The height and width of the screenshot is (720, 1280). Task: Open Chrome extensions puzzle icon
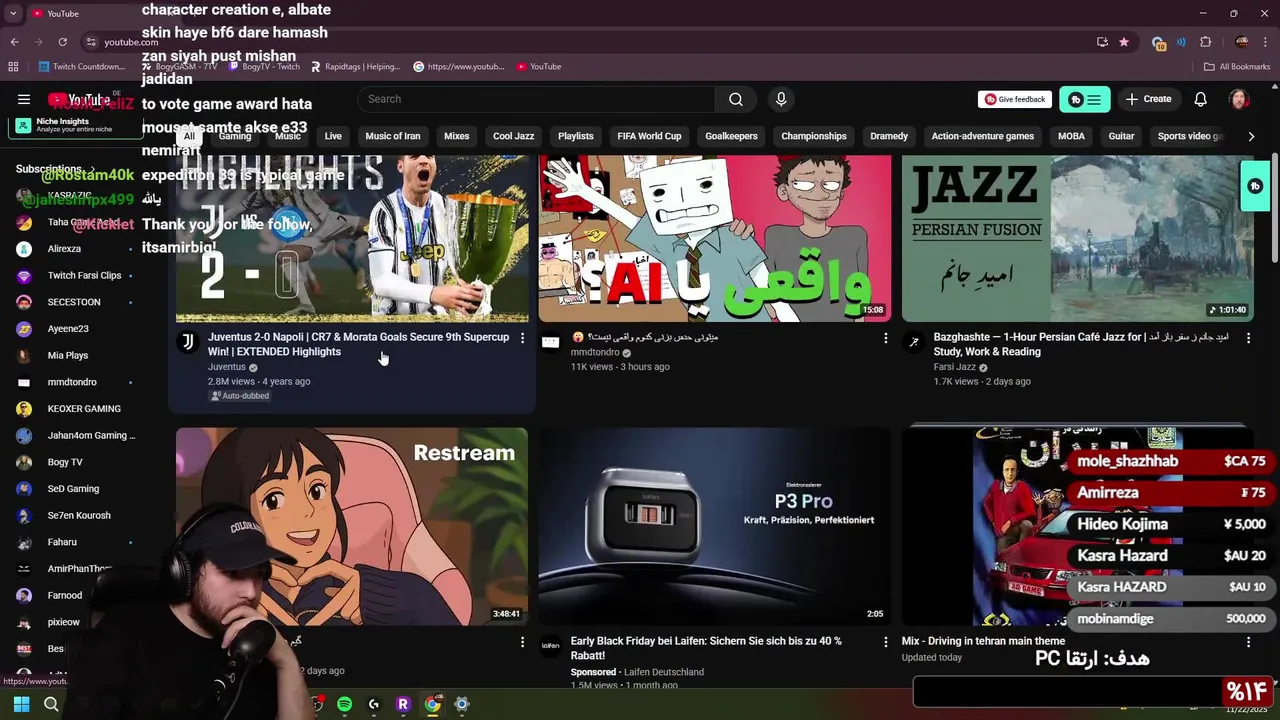point(1205,42)
